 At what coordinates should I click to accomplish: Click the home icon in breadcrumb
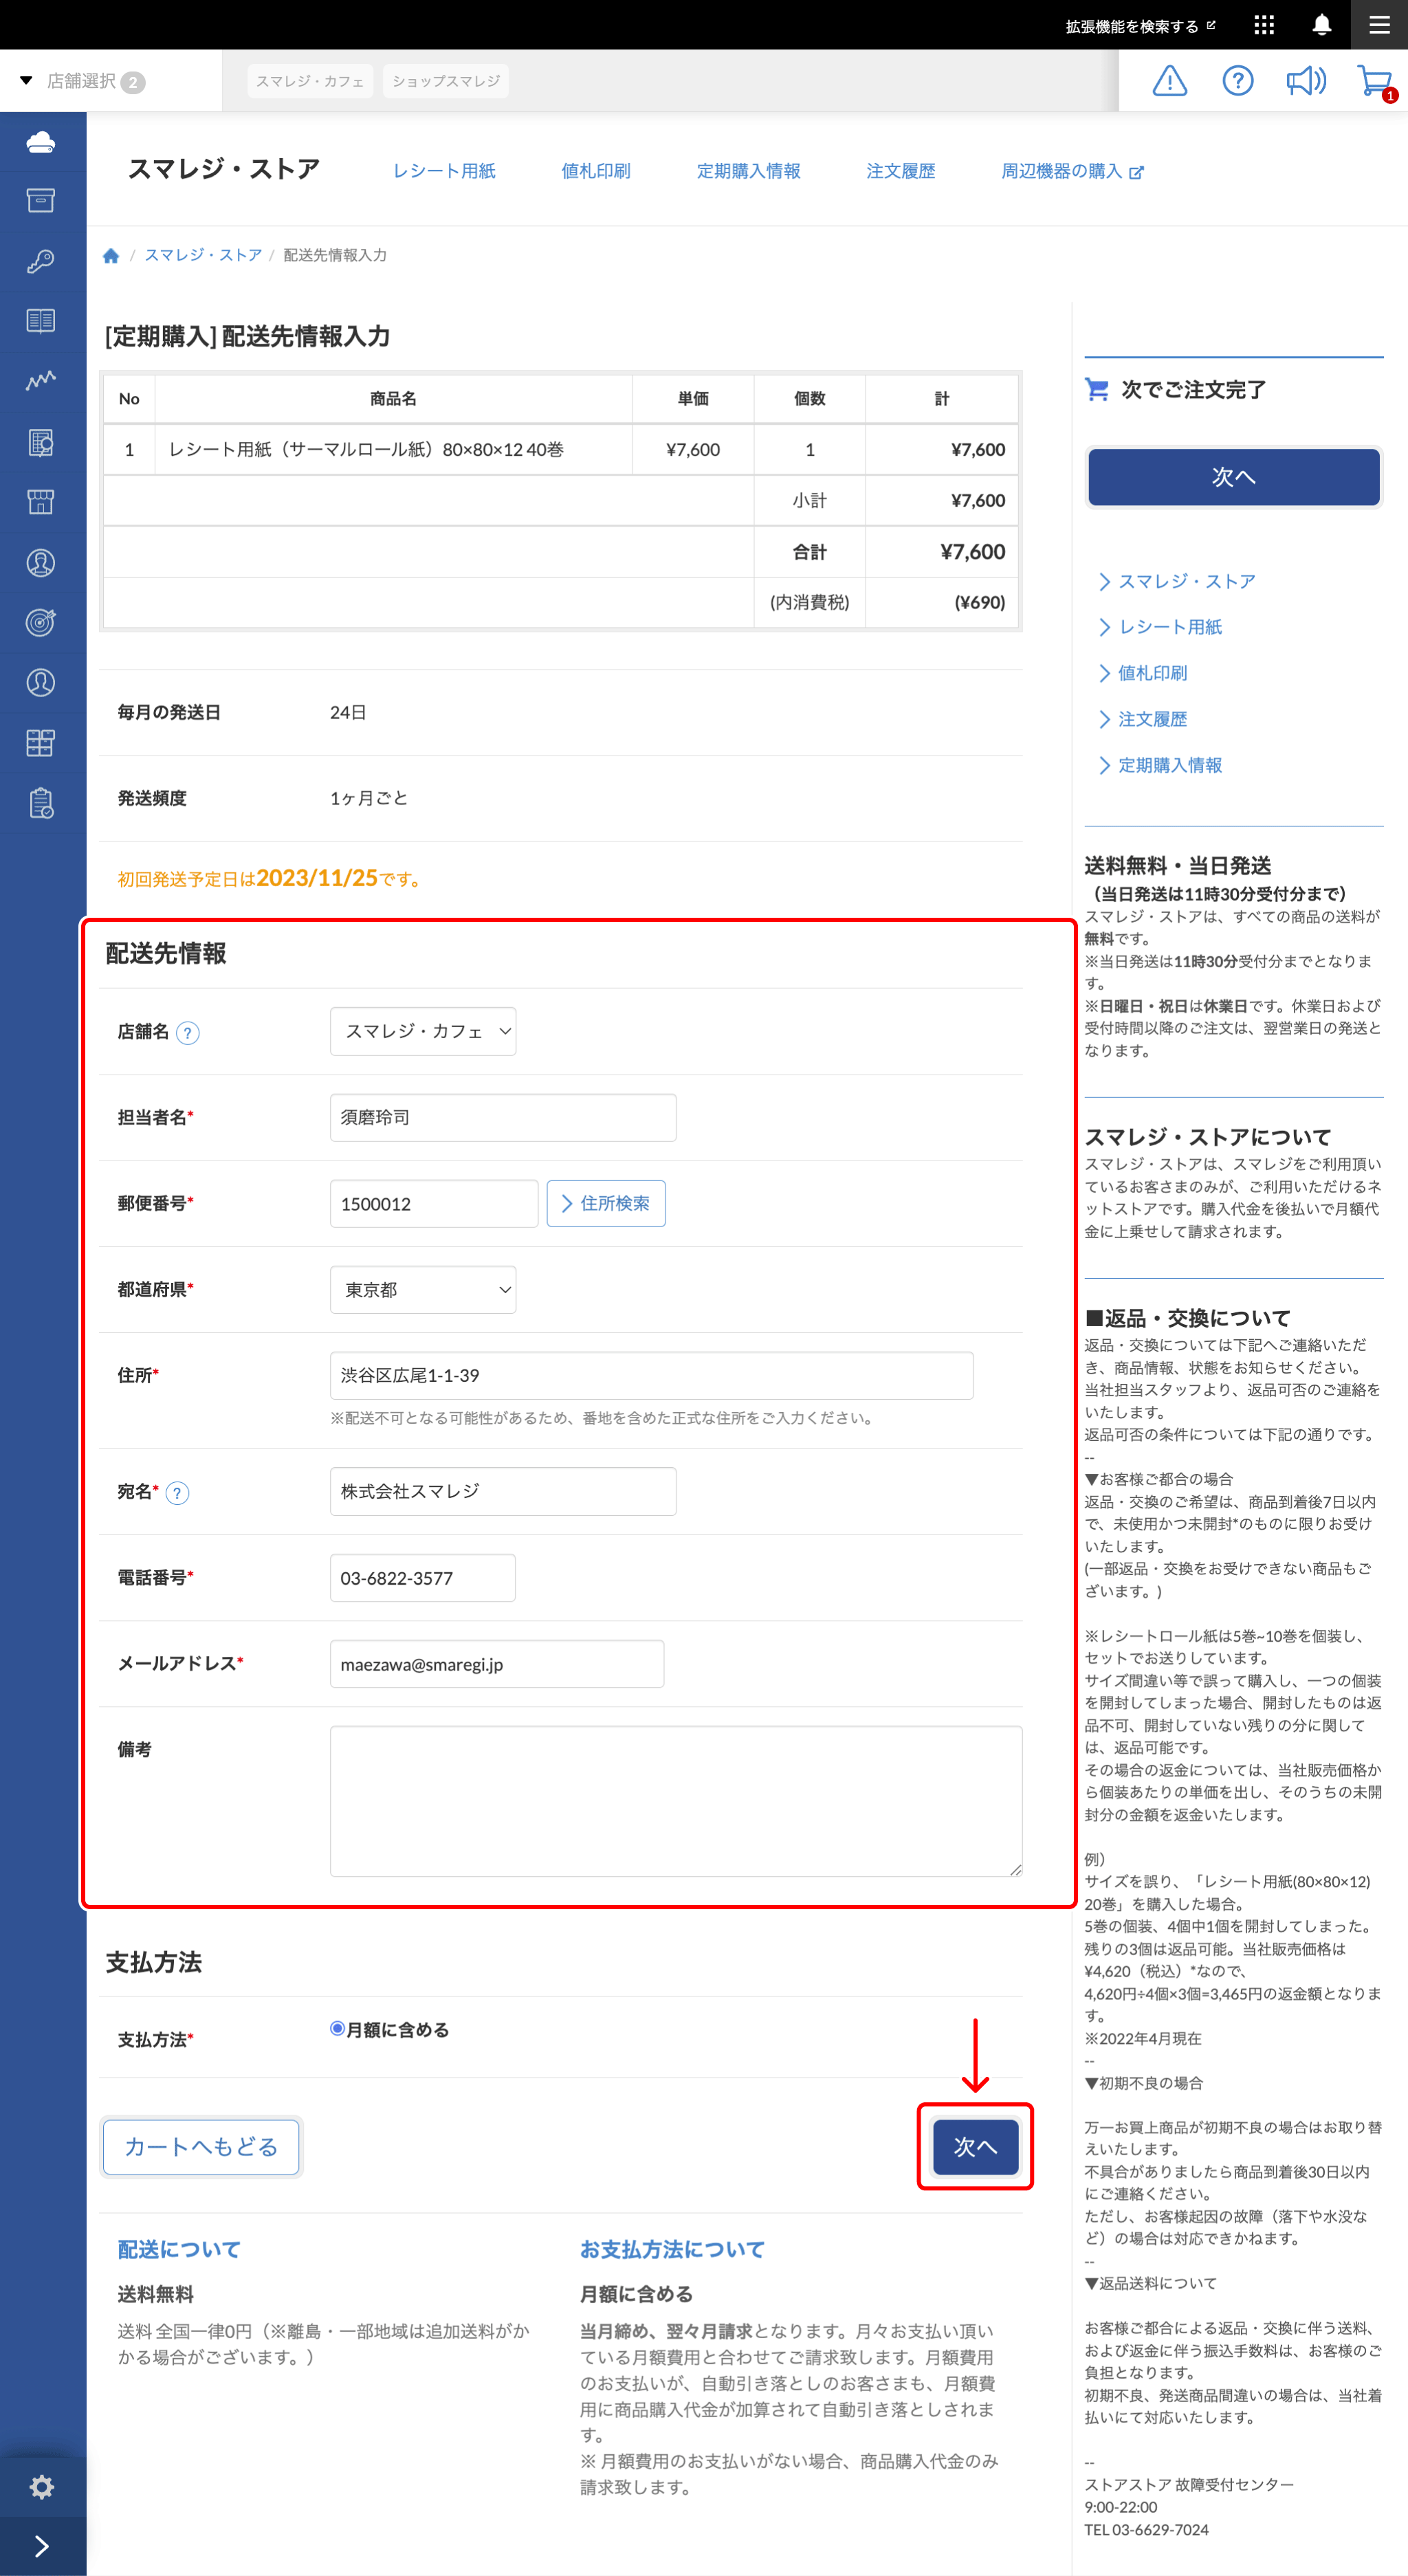point(111,255)
